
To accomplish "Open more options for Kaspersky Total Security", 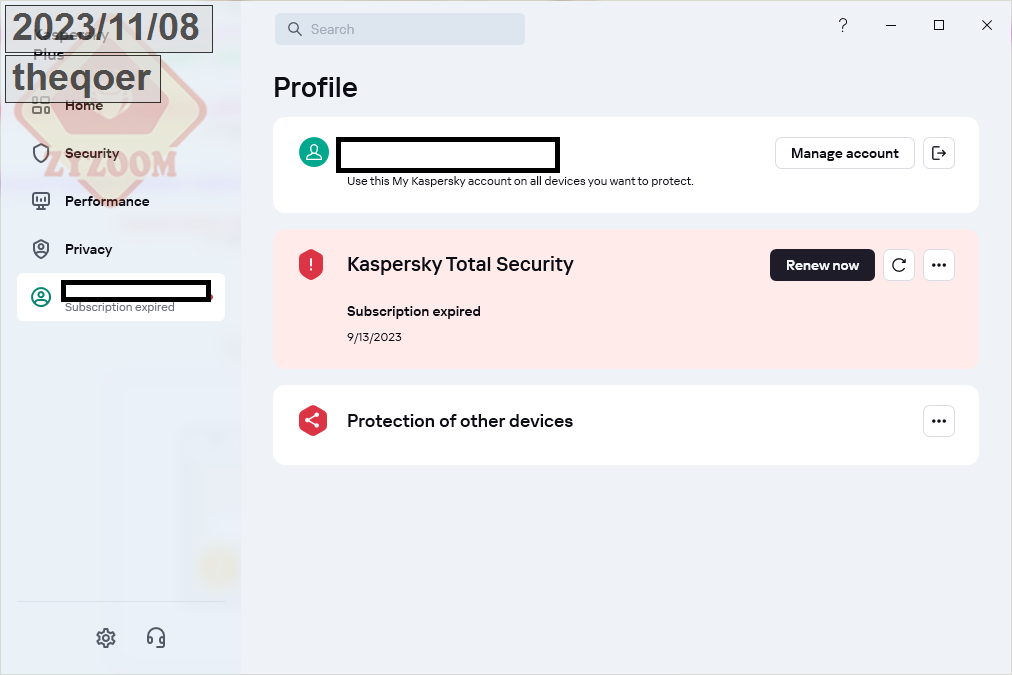I will [938, 265].
